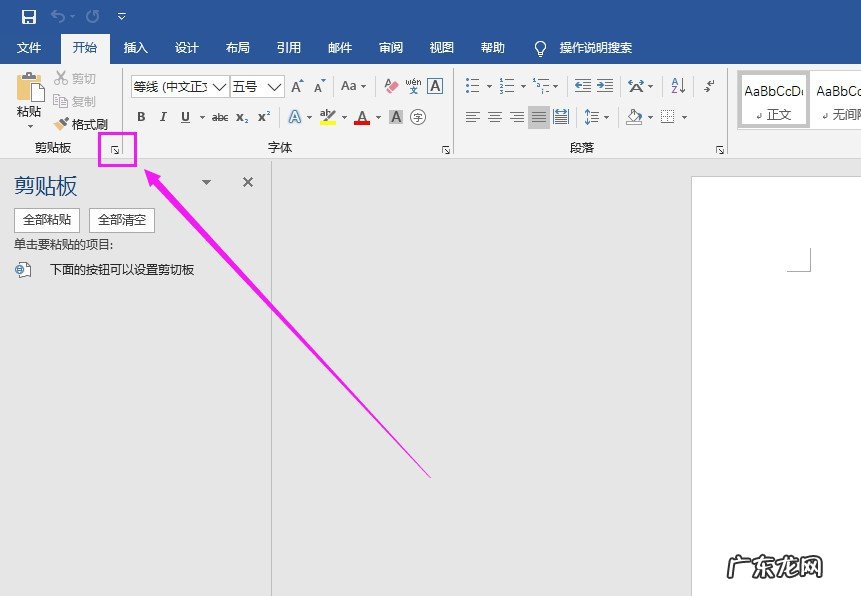Open the font name dropdown

click(x=219, y=87)
